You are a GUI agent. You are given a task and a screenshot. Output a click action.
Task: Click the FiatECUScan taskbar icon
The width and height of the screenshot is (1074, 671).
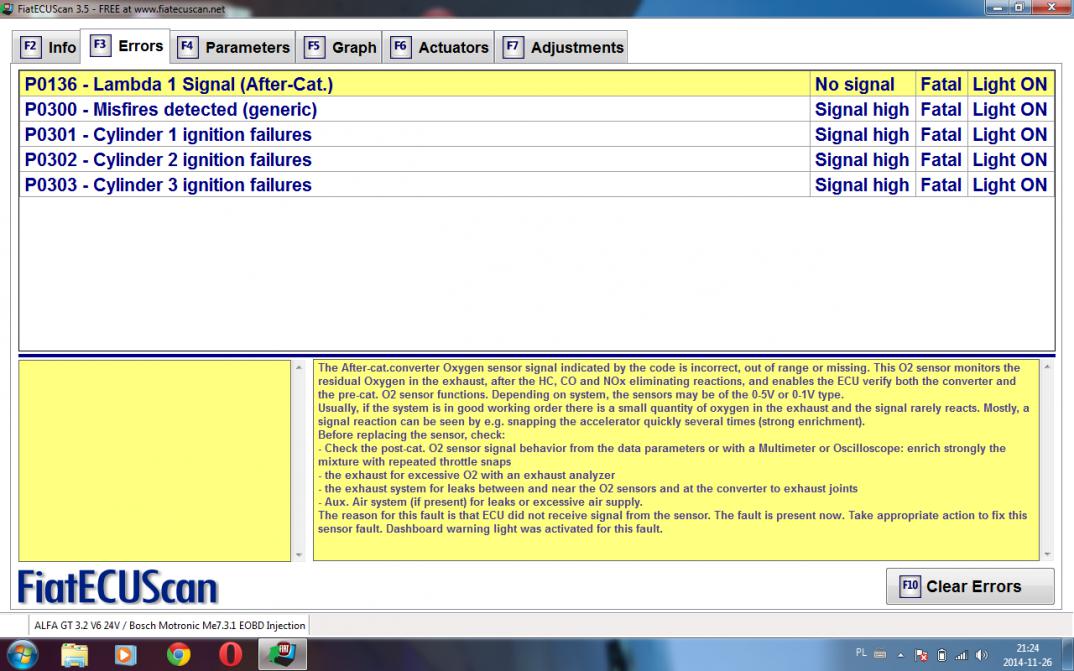coord(282,654)
